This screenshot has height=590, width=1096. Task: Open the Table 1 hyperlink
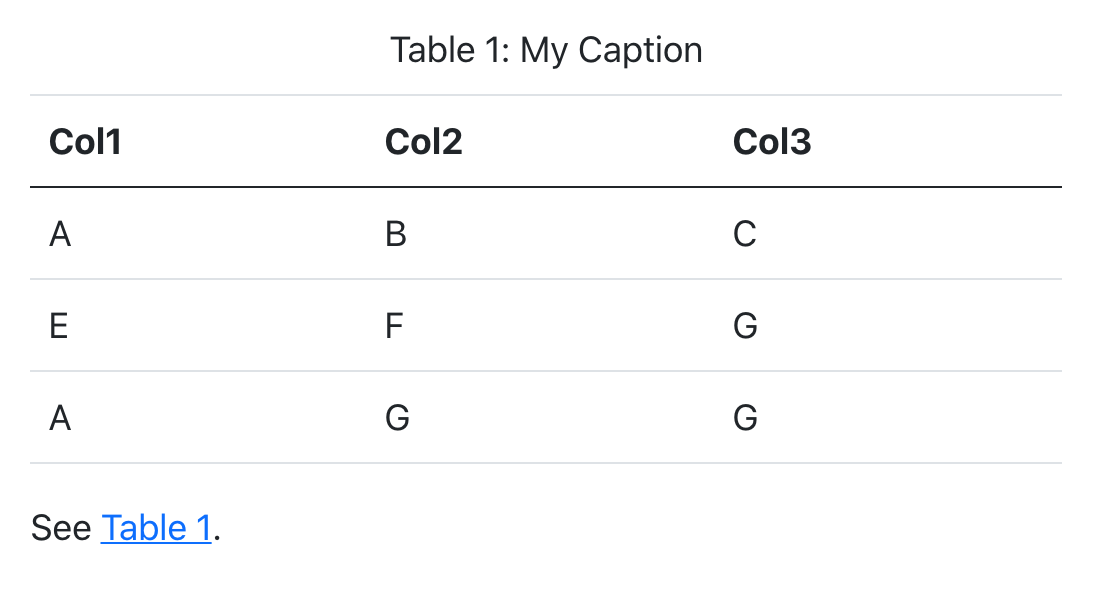tap(156, 528)
